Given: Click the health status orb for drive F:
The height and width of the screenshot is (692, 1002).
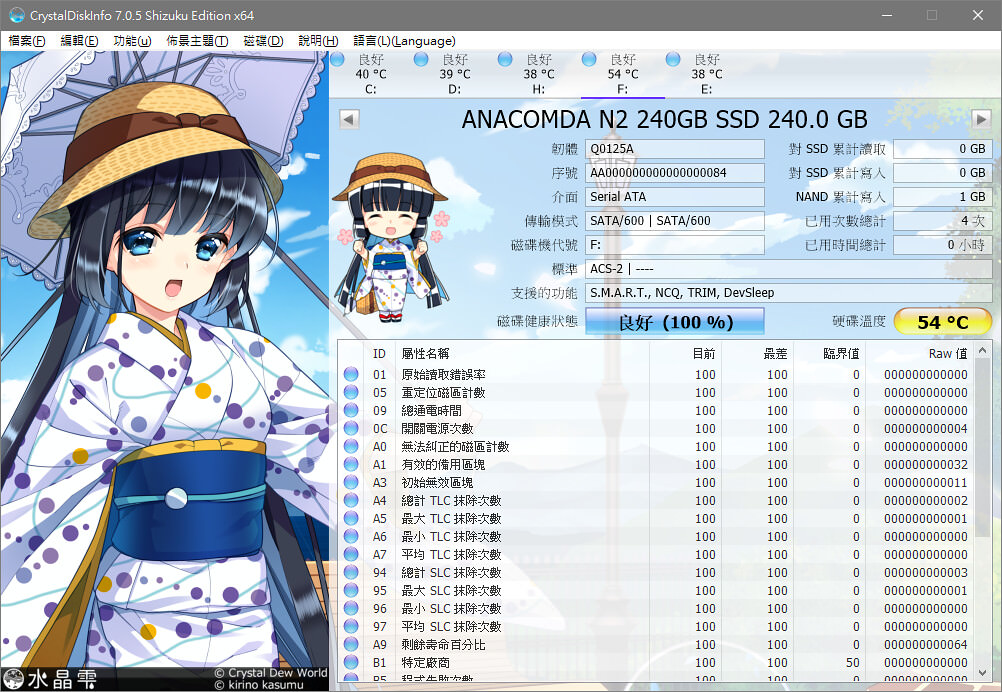Looking at the screenshot, I should (x=589, y=59).
